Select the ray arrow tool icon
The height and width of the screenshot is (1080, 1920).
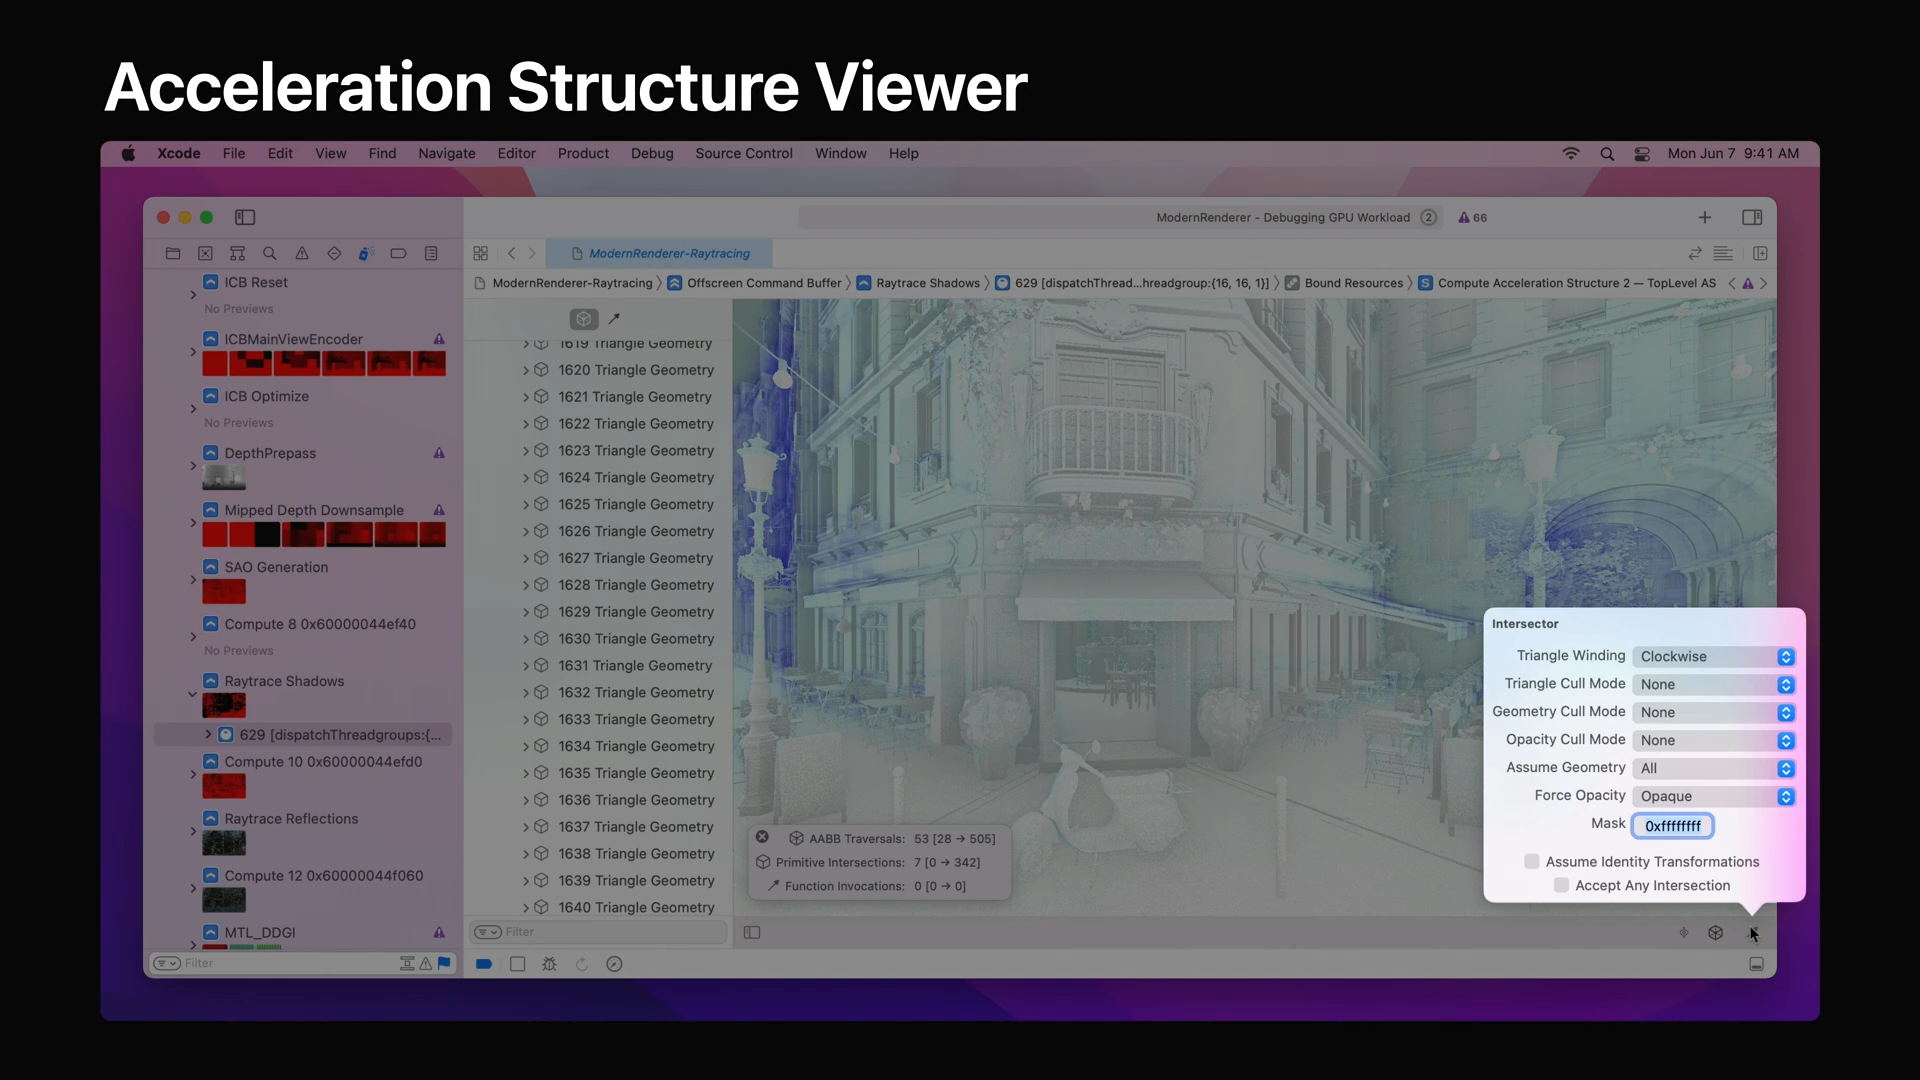(614, 319)
